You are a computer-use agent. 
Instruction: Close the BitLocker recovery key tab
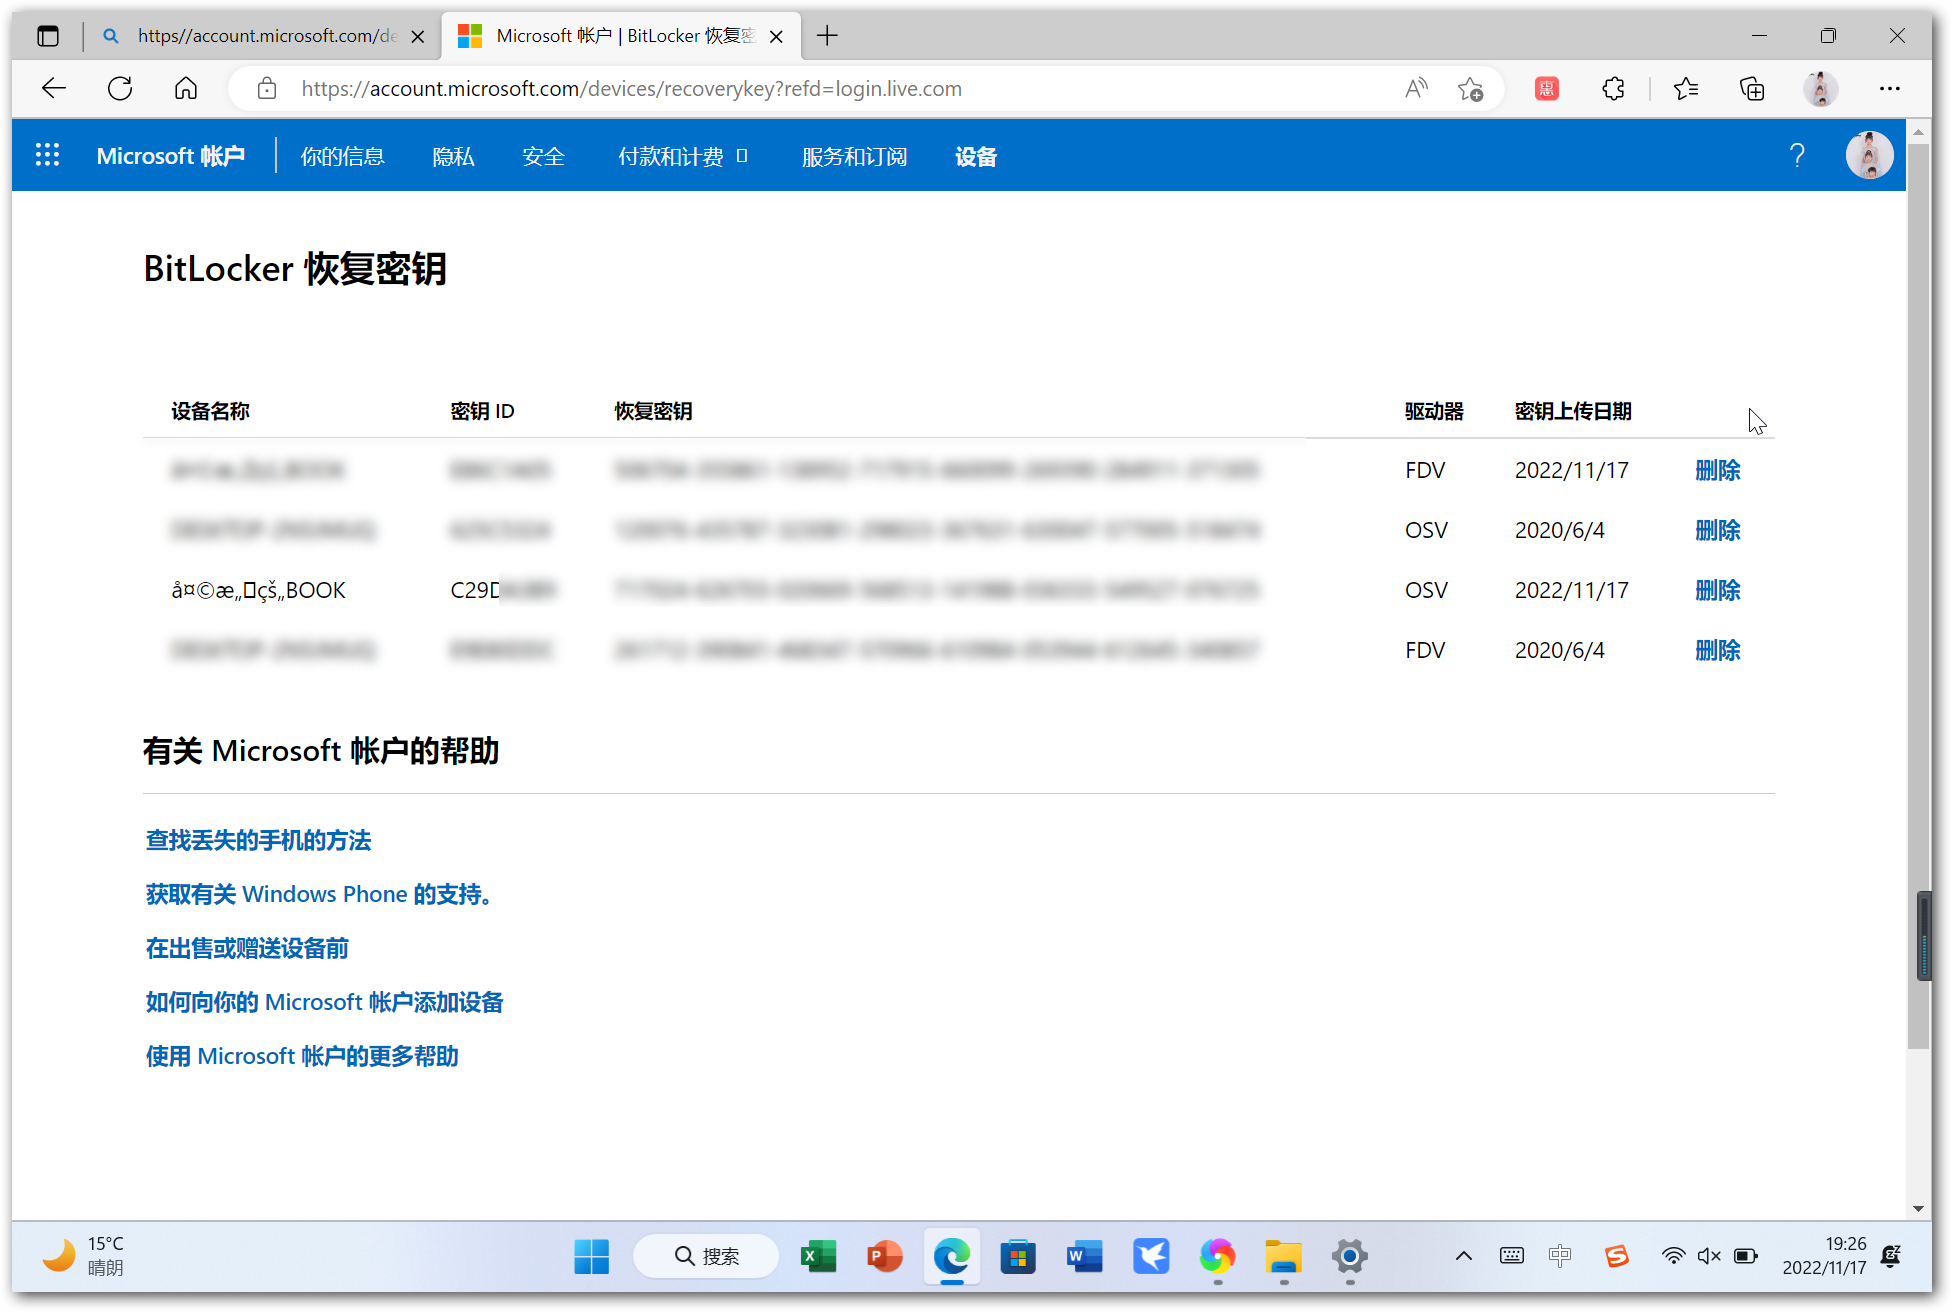(776, 36)
